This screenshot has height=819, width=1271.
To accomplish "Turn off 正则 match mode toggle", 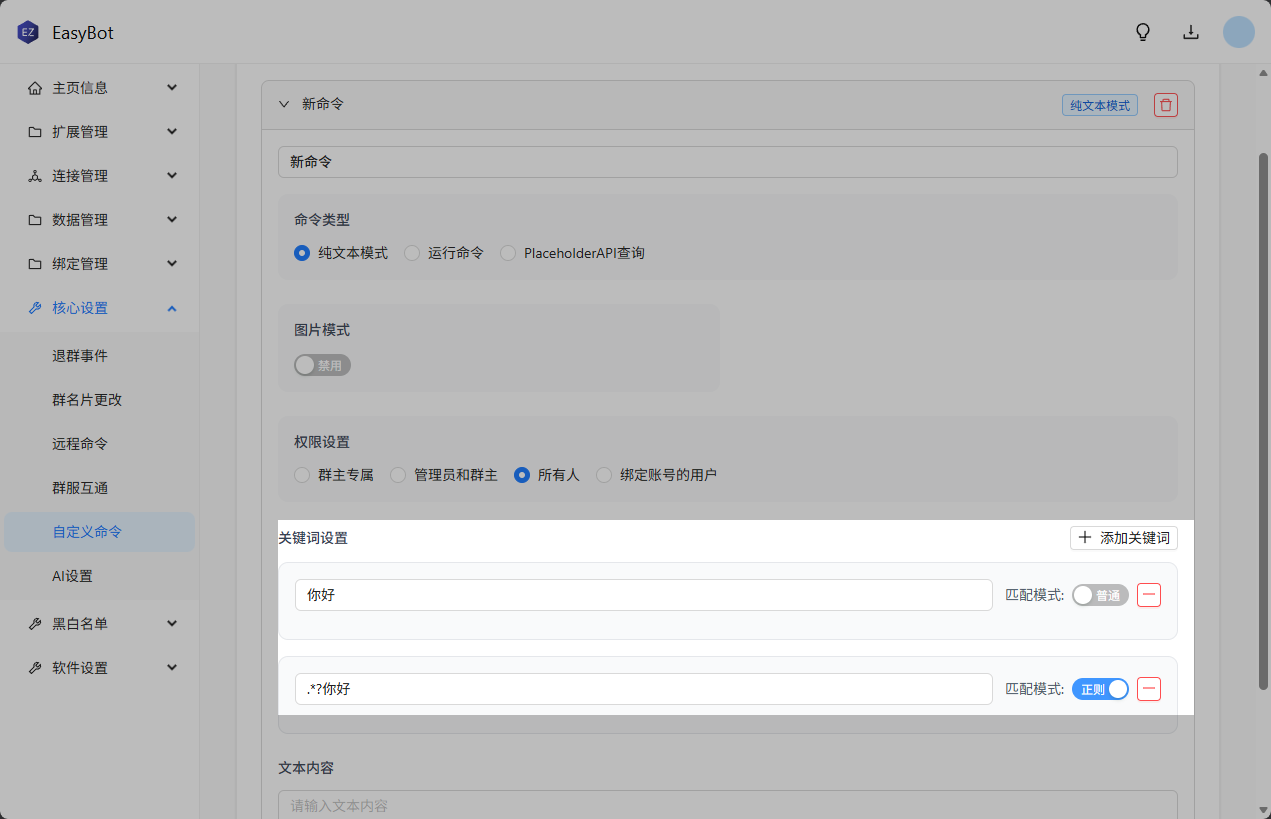I will coord(1100,689).
